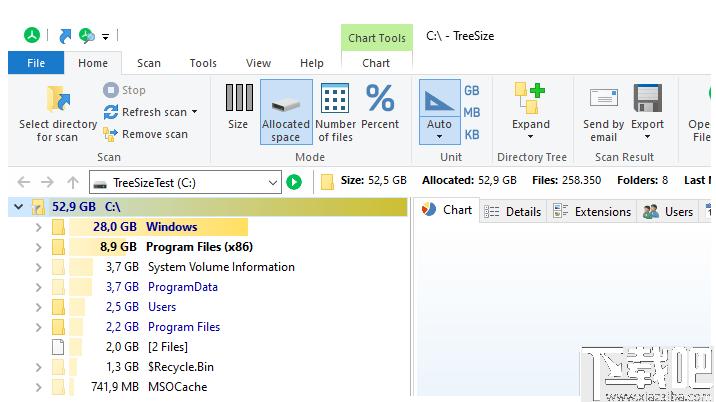Expand the $Recycle.Bin folder
The image size is (716, 402).
tap(38, 367)
